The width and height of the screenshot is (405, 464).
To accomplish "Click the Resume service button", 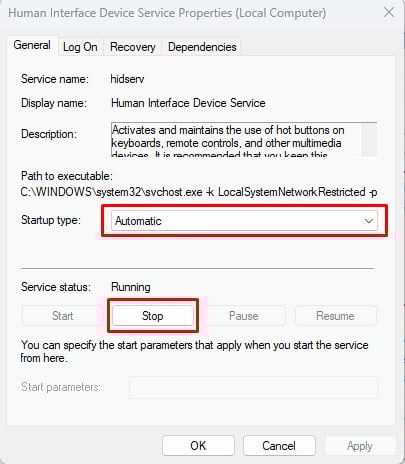I will (x=335, y=316).
